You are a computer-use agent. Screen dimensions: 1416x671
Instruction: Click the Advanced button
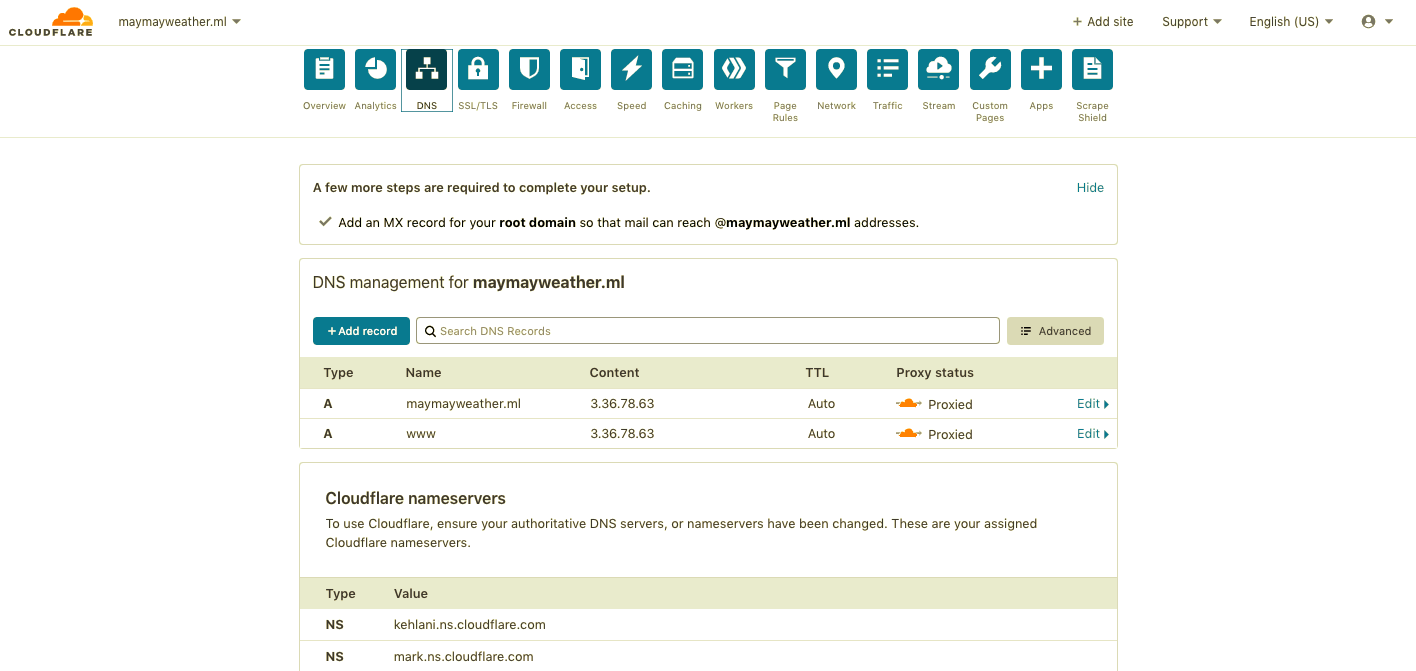(x=1055, y=331)
